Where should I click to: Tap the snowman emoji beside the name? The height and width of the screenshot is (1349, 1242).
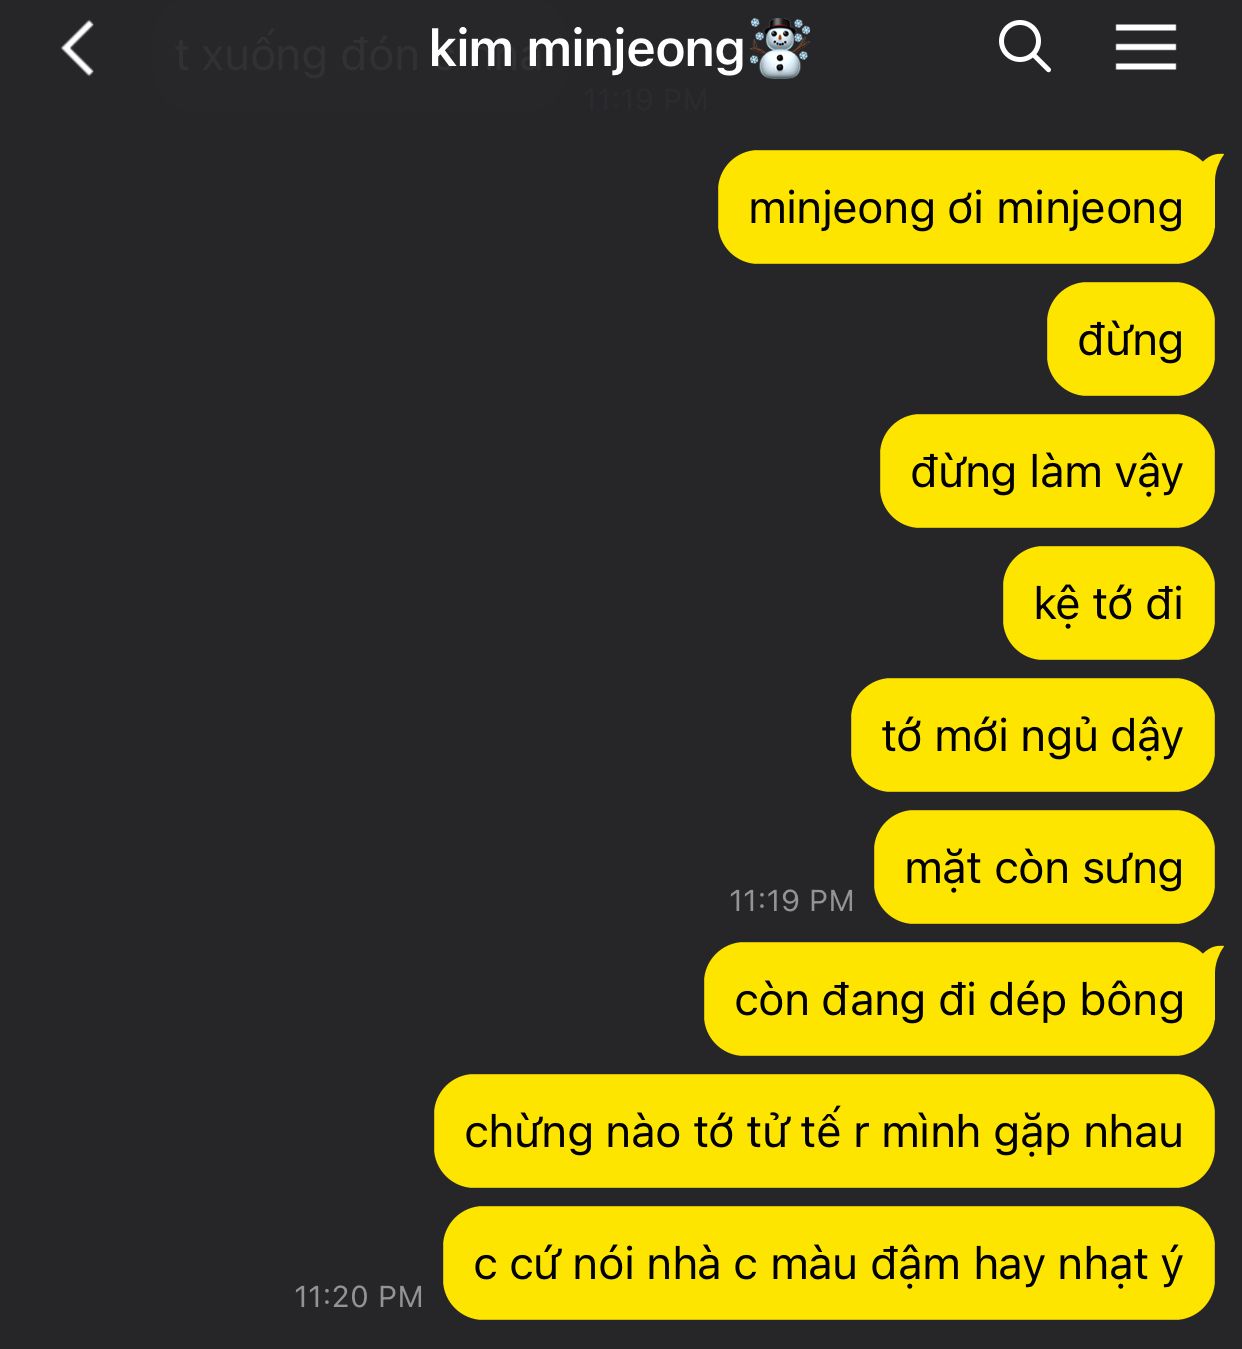[780, 49]
